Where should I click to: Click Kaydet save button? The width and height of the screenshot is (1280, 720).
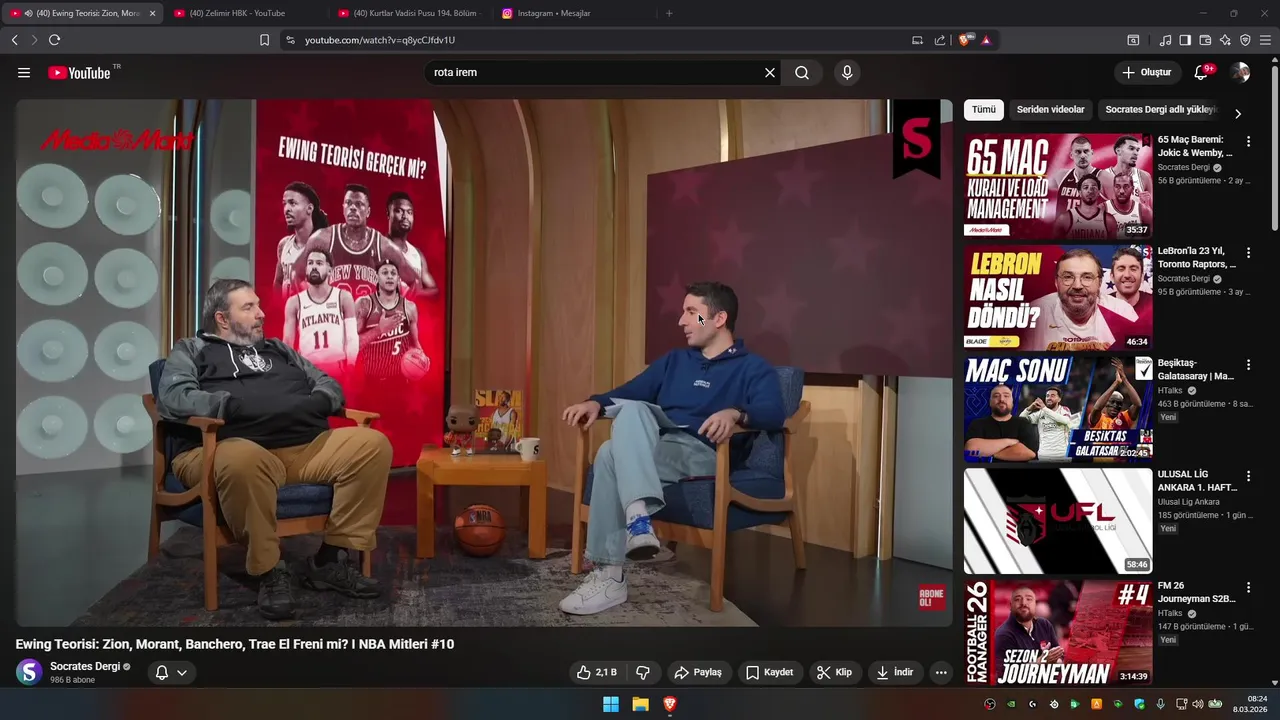[x=770, y=672]
